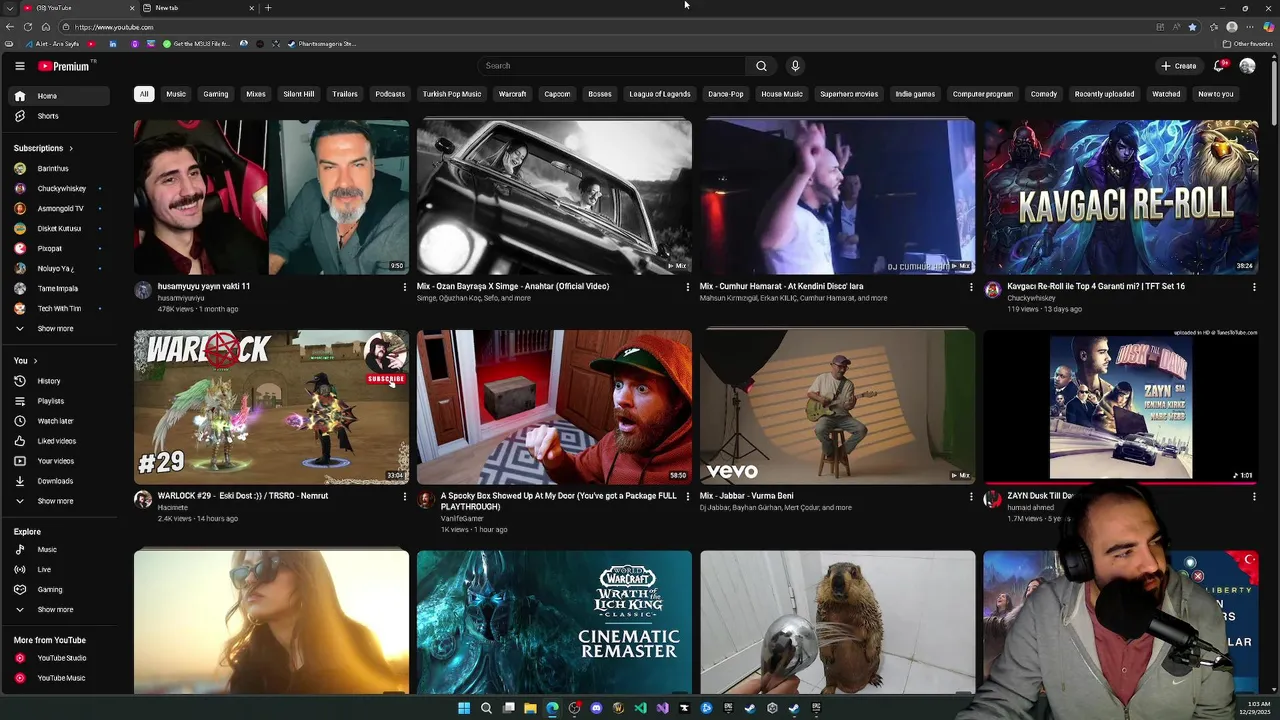Reload the page with refresh icon
The width and height of the screenshot is (1280, 720).
28,27
